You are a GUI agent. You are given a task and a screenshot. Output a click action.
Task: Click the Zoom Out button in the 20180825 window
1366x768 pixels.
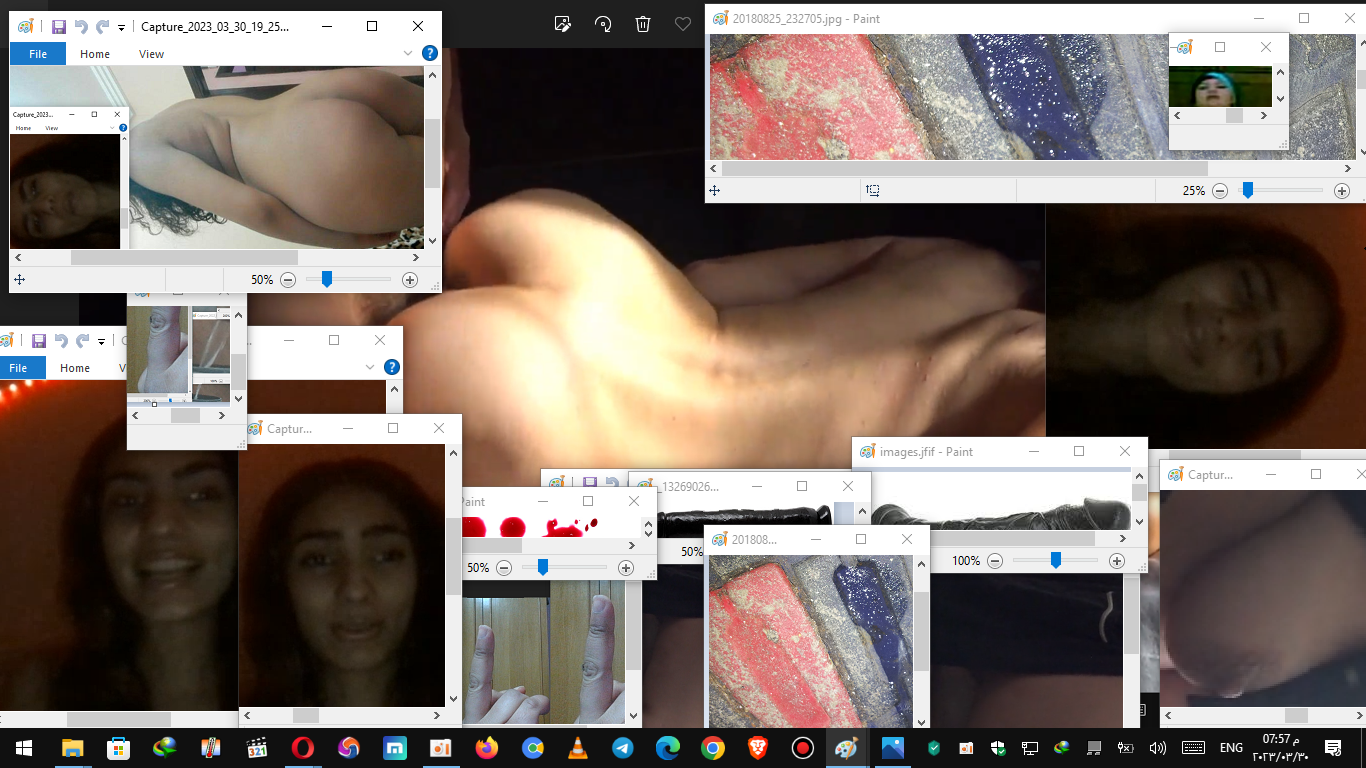[1219, 190]
